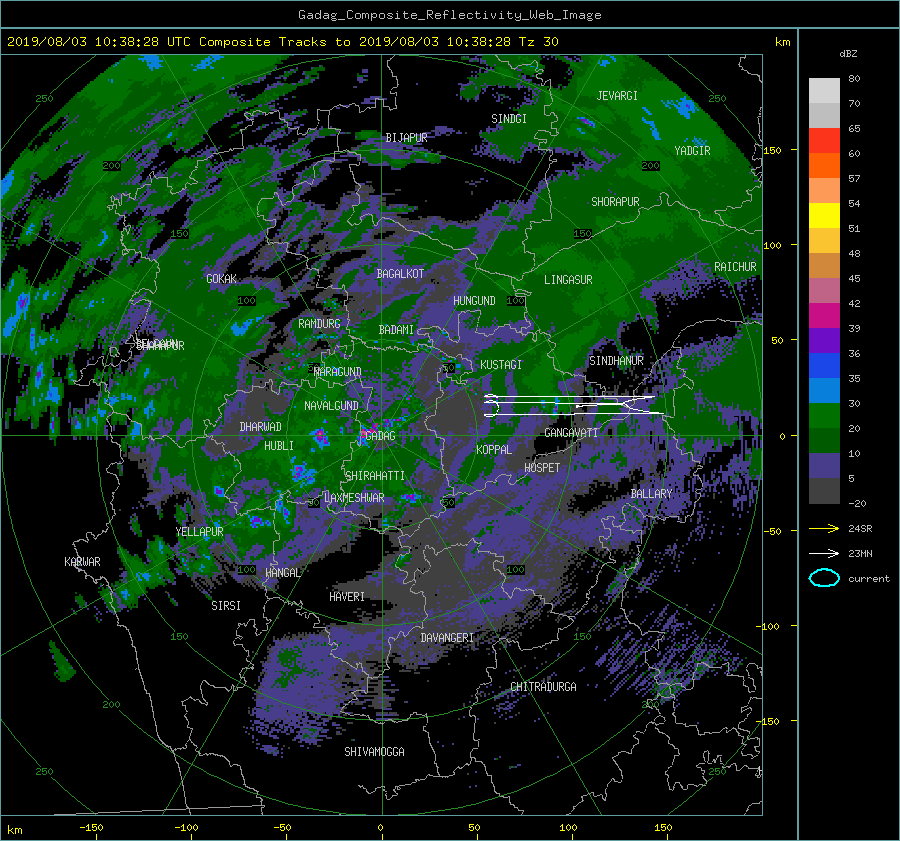Select the magenta 42 dBZ color swatch

point(824,315)
